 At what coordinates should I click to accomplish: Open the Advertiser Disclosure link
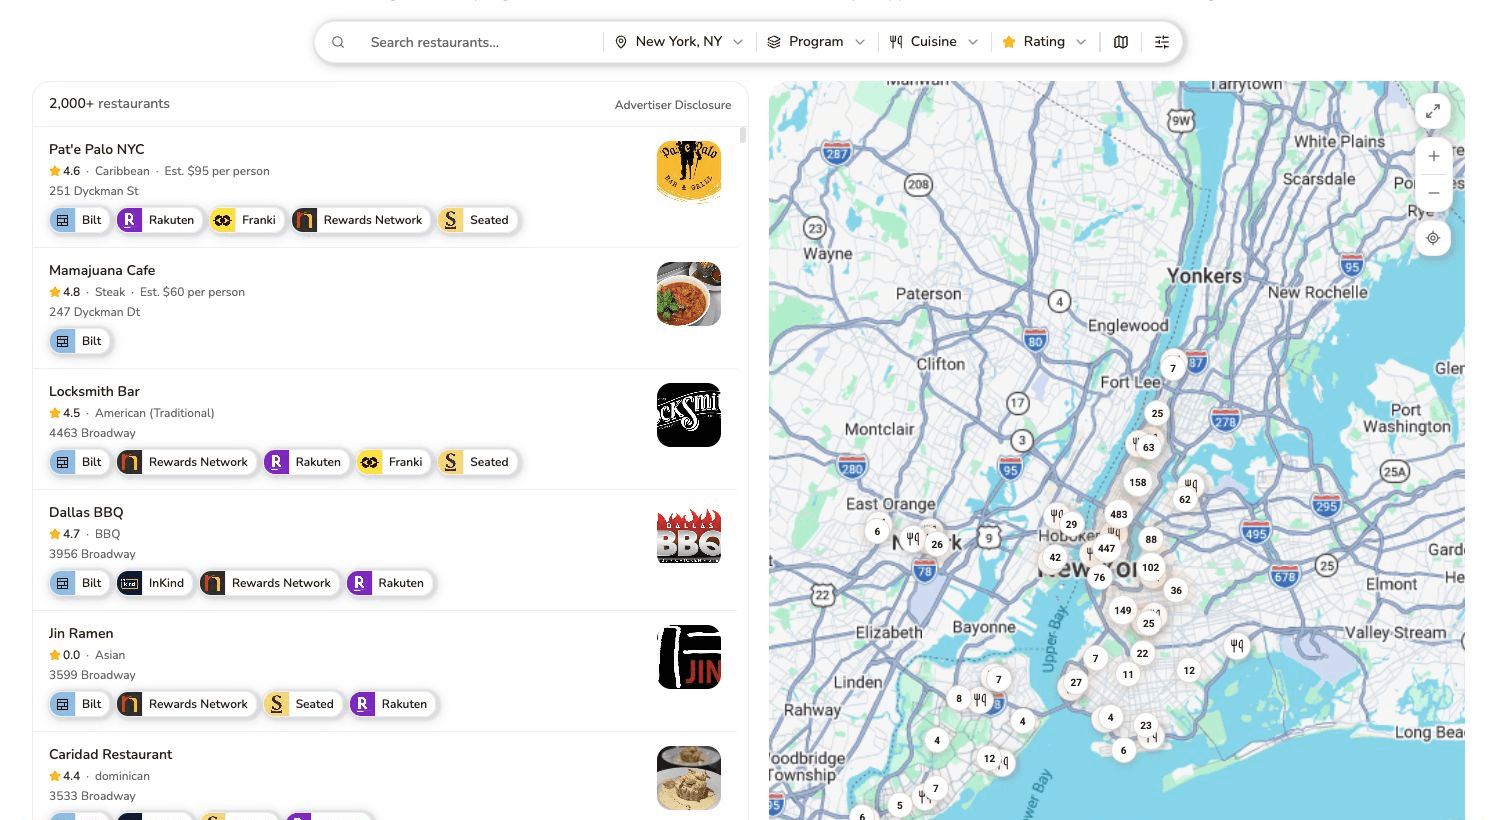[673, 105]
